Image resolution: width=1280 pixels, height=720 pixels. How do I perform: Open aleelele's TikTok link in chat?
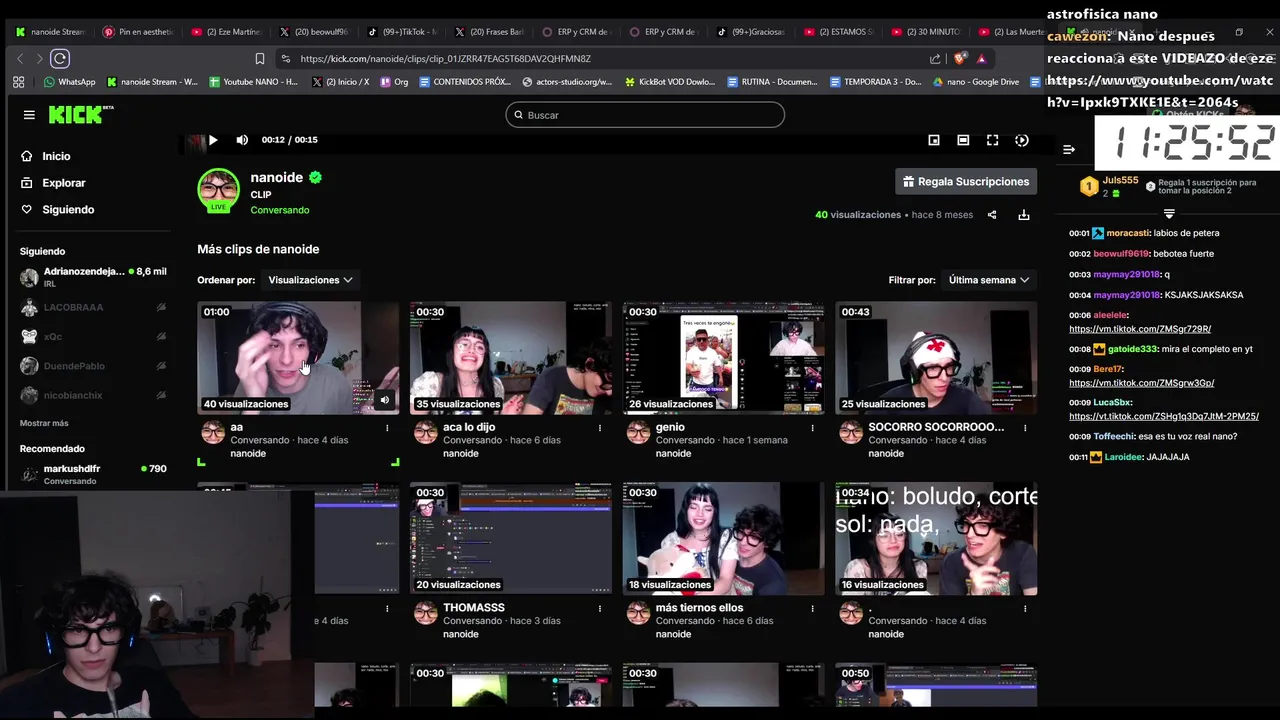1140,329
